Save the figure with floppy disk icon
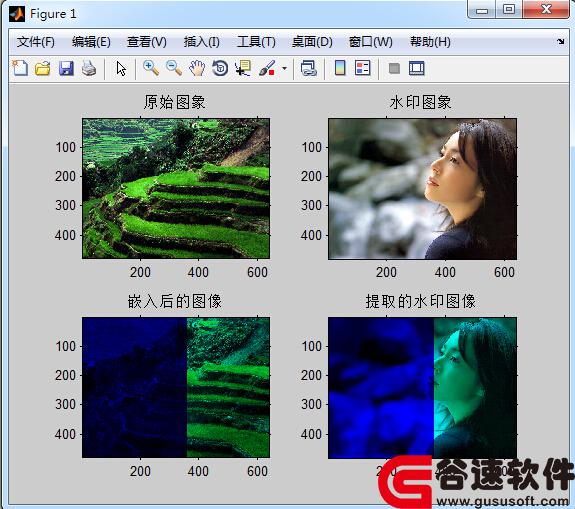The width and height of the screenshot is (575, 509). [x=66, y=69]
